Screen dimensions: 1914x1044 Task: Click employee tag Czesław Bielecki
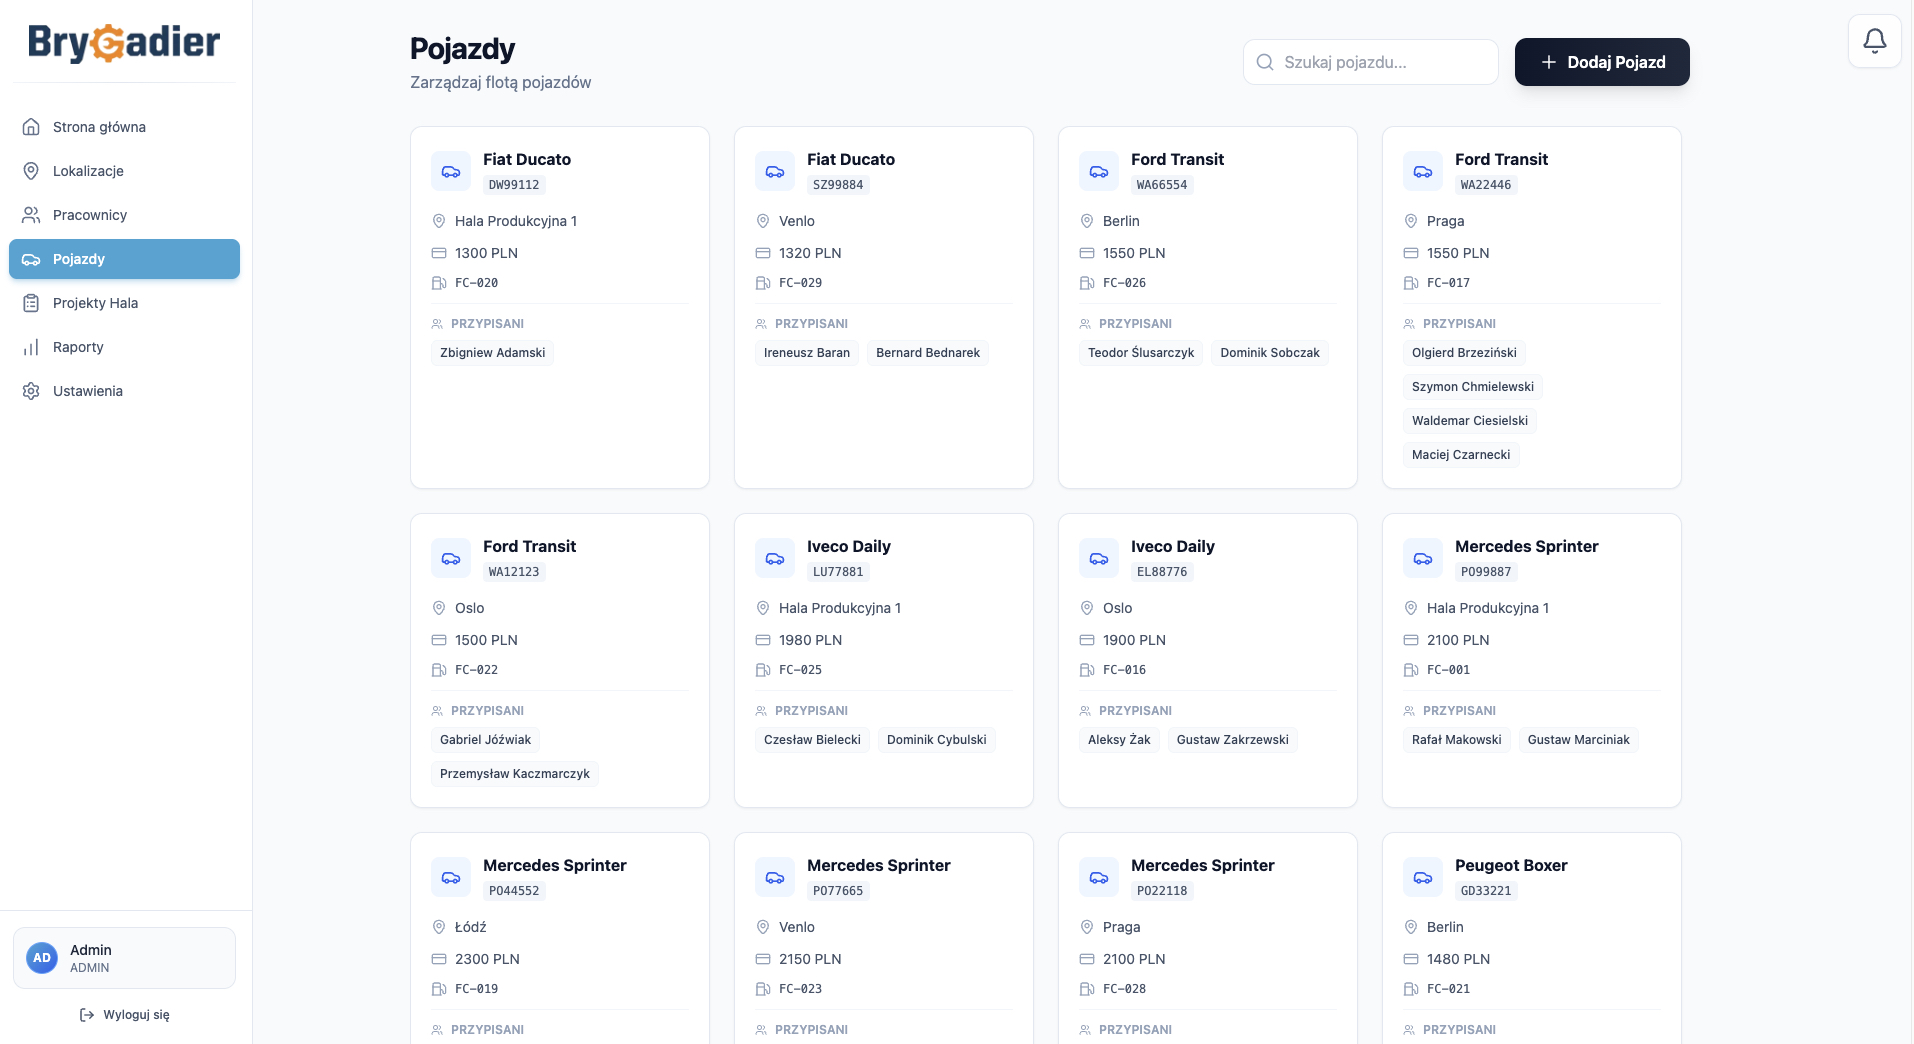[812, 740]
